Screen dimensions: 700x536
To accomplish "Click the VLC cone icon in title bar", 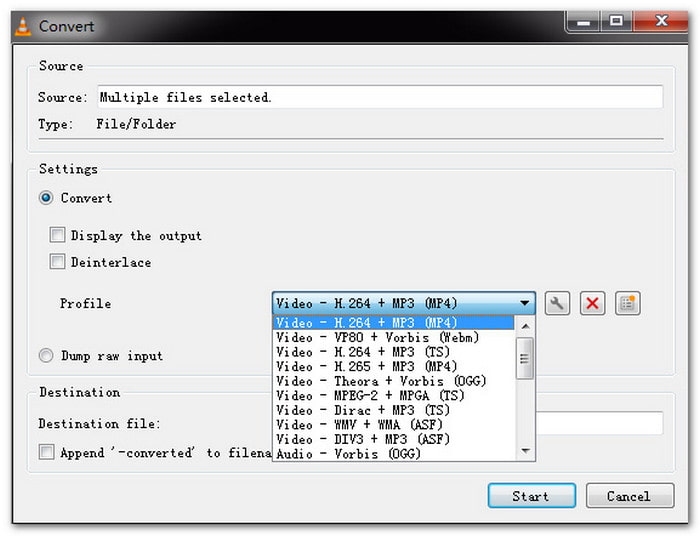I will point(23,26).
